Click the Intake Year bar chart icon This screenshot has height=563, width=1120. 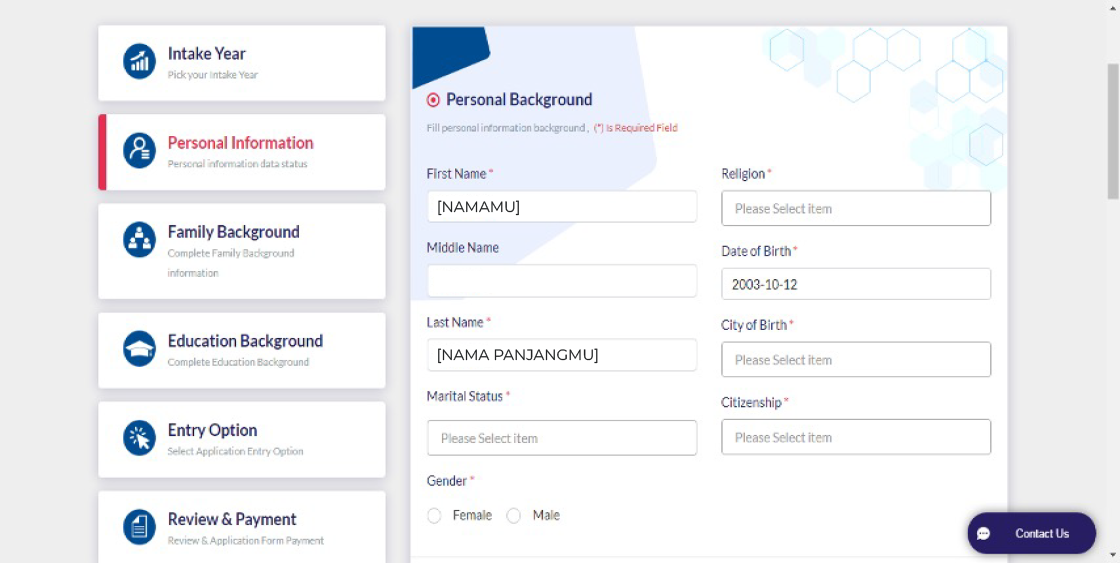(x=139, y=61)
